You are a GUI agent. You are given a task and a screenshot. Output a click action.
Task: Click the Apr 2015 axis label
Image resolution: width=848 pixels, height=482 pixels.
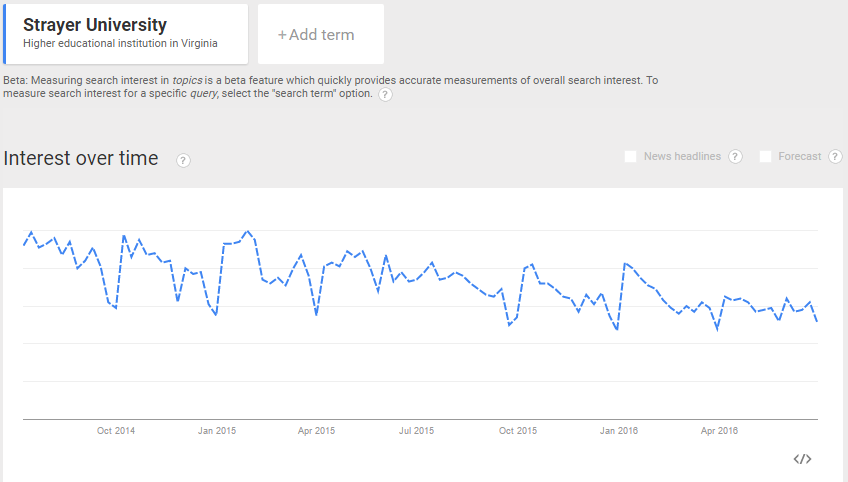click(x=316, y=431)
